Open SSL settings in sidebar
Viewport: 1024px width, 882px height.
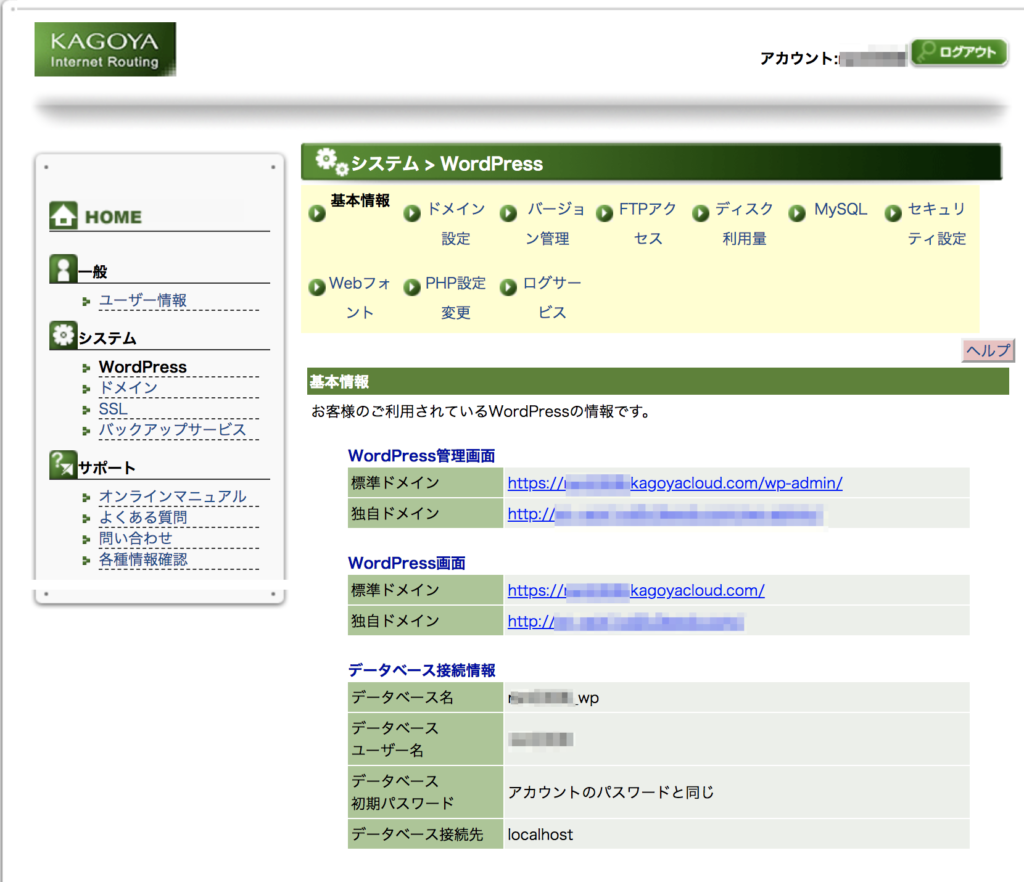(x=113, y=409)
